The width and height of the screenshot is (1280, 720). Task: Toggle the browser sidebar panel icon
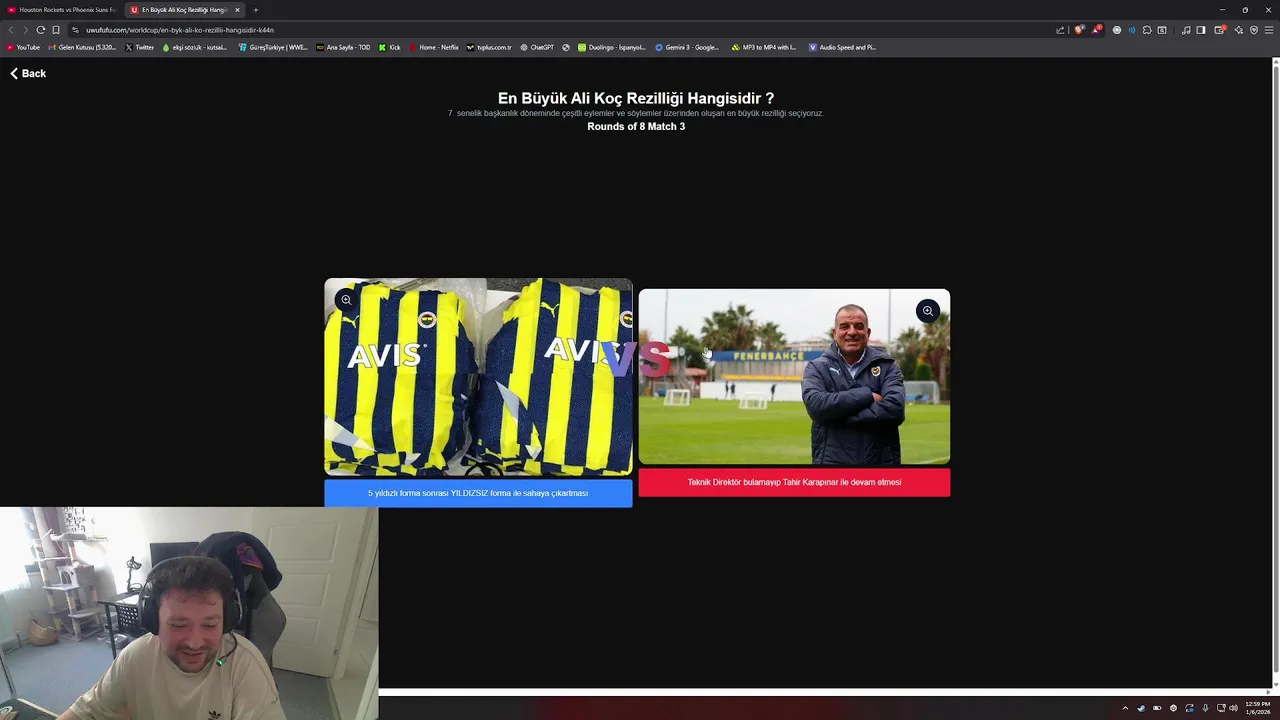pyautogui.click(x=1201, y=30)
